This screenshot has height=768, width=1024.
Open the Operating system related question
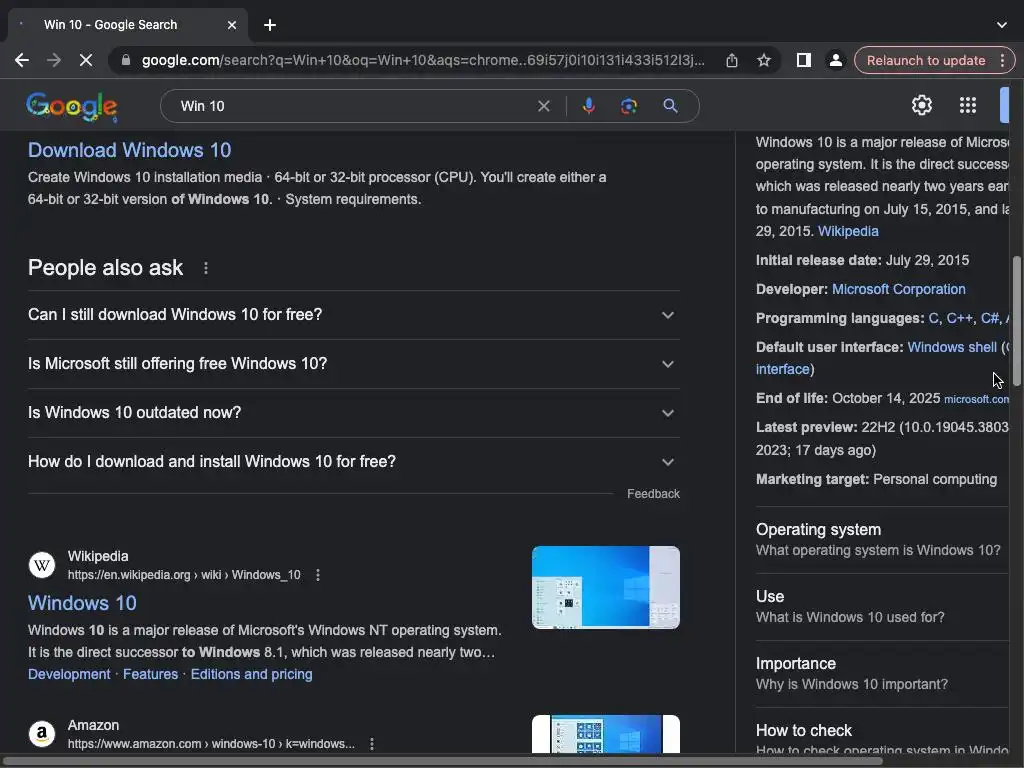pyautogui.click(x=882, y=539)
